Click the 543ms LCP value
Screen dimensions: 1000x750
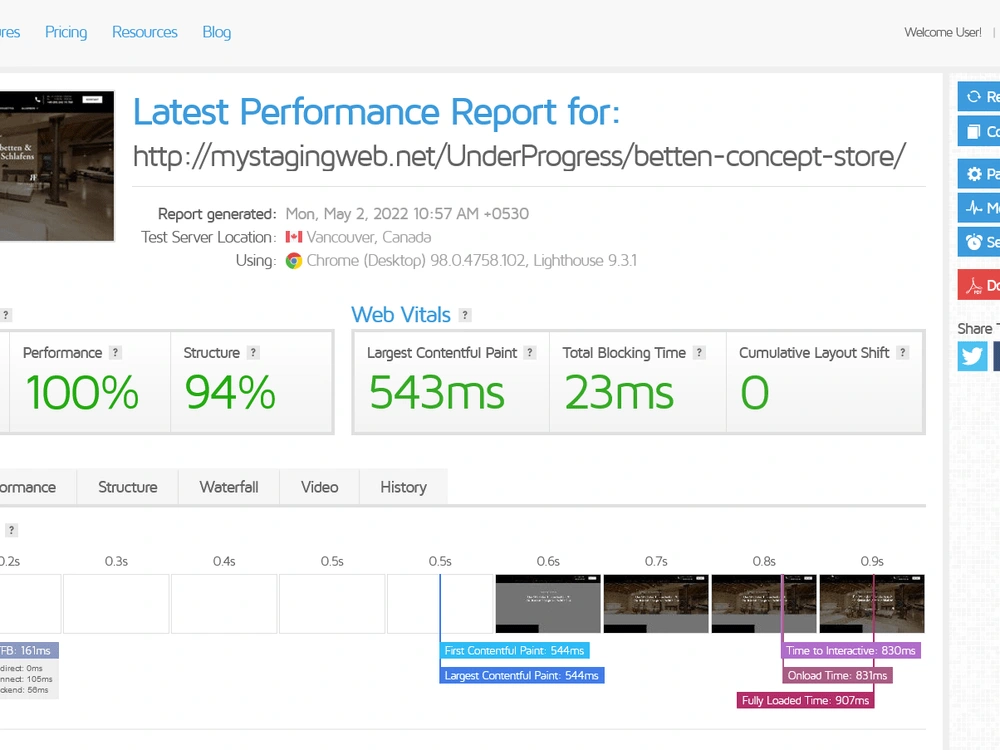[437, 392]
